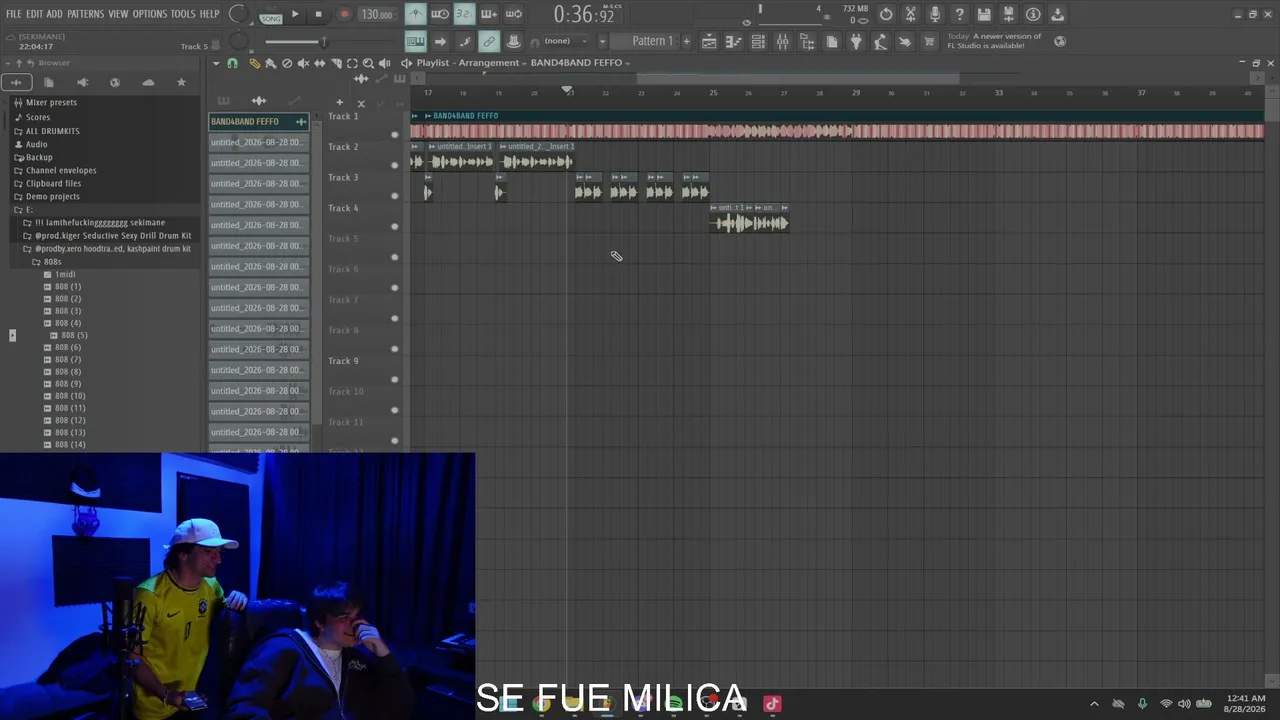Viewport: 1280px width, 720px height.
Task: Open the project files clipboard icon
Action: click(831, 41)
